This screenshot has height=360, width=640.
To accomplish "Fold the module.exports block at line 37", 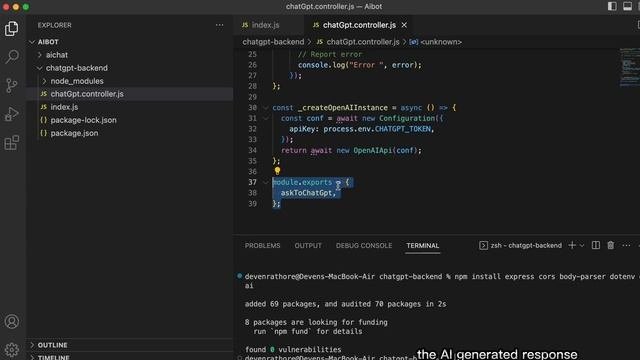I will 266,182.
